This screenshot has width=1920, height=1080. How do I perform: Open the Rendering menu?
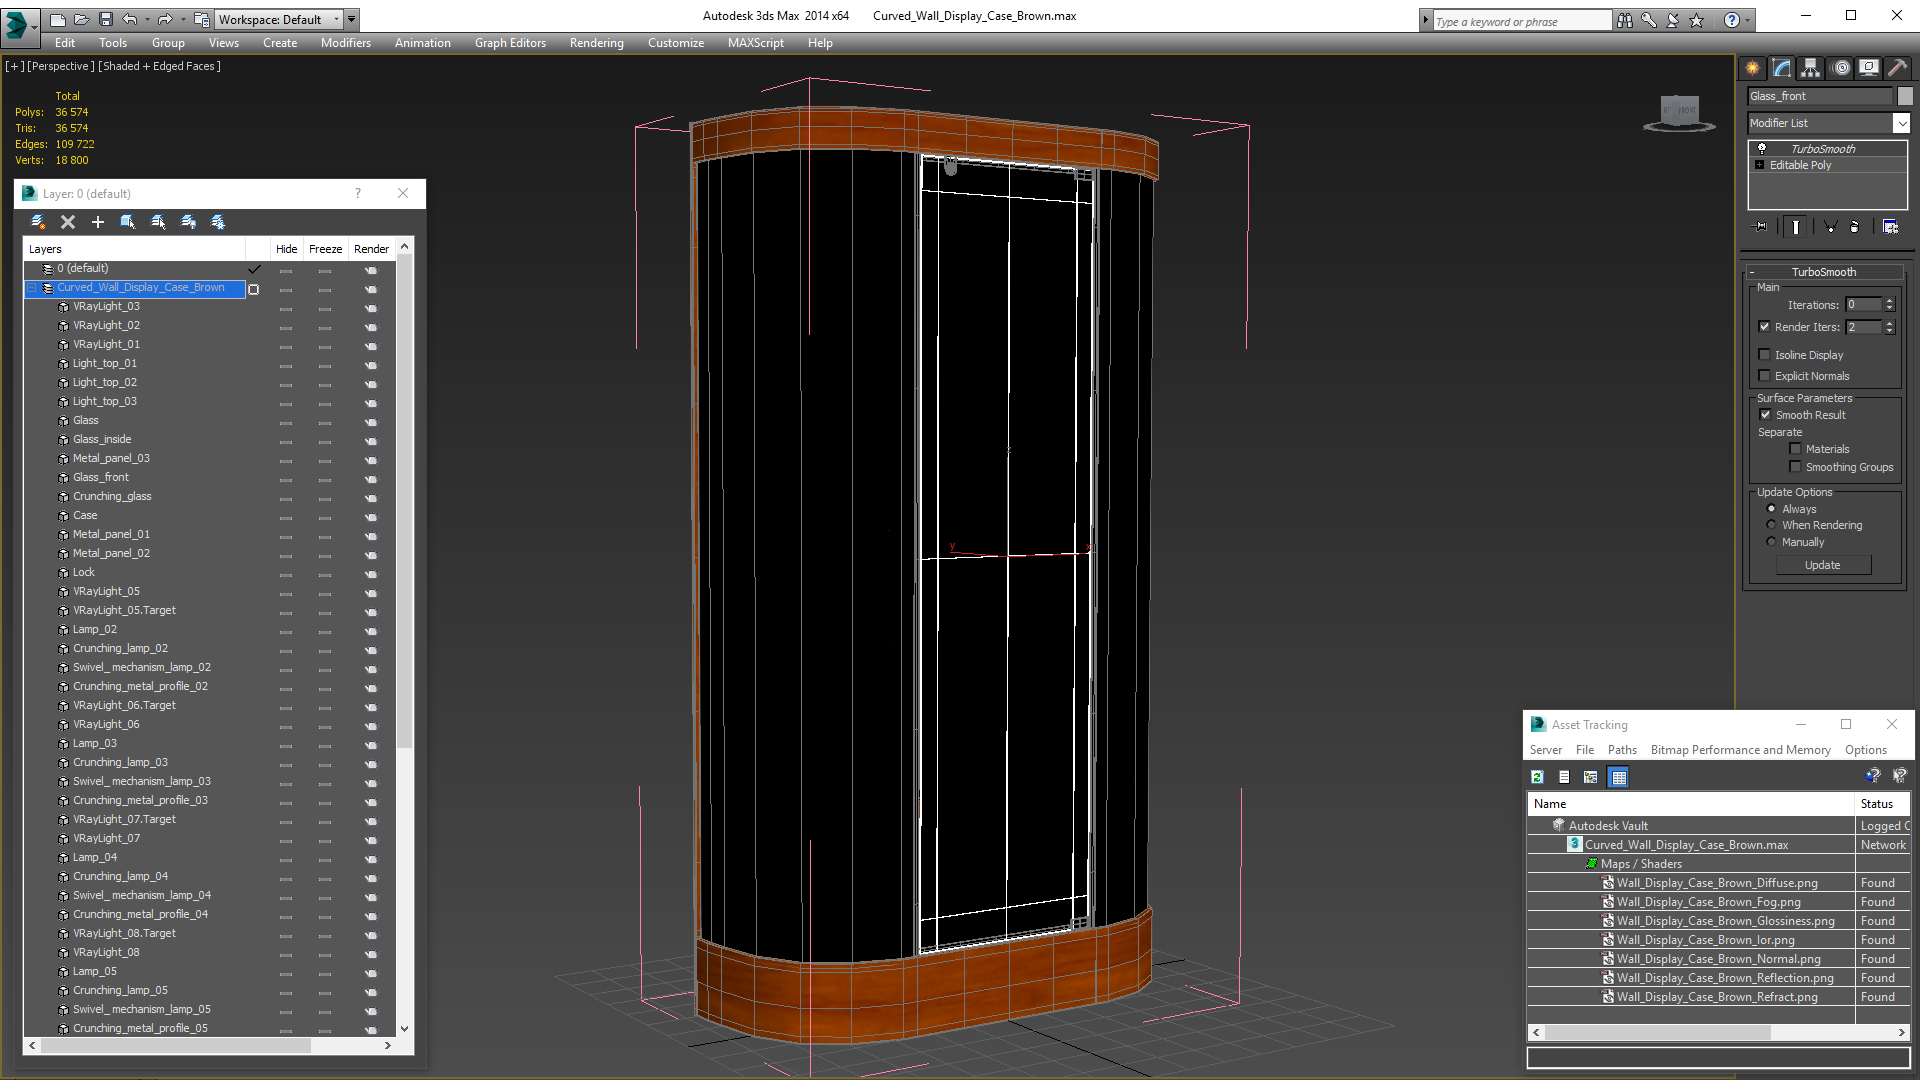[596, 43]
